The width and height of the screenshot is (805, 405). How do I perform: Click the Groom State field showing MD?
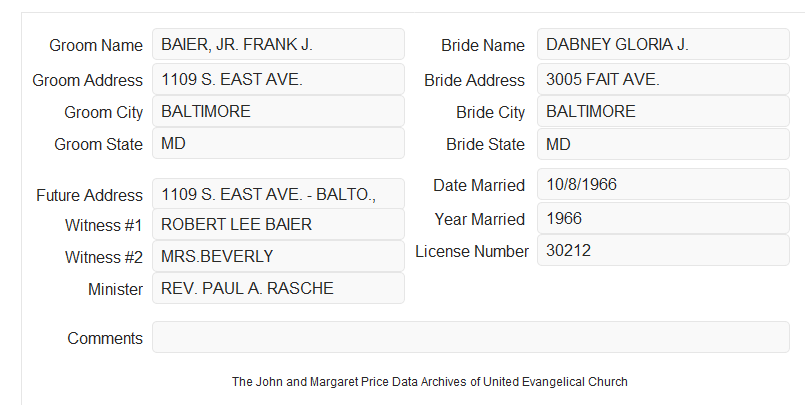278,143
